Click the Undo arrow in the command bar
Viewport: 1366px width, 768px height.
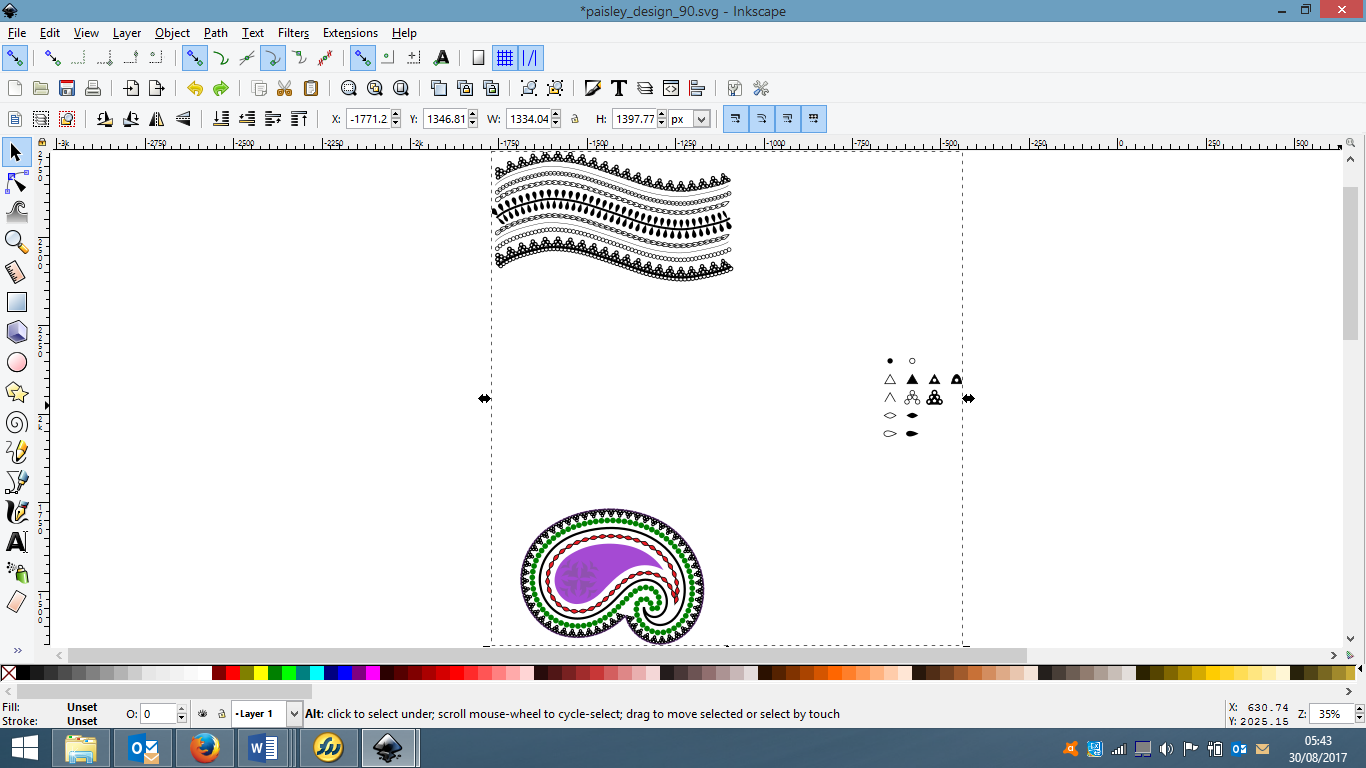[x=194, y=88]
